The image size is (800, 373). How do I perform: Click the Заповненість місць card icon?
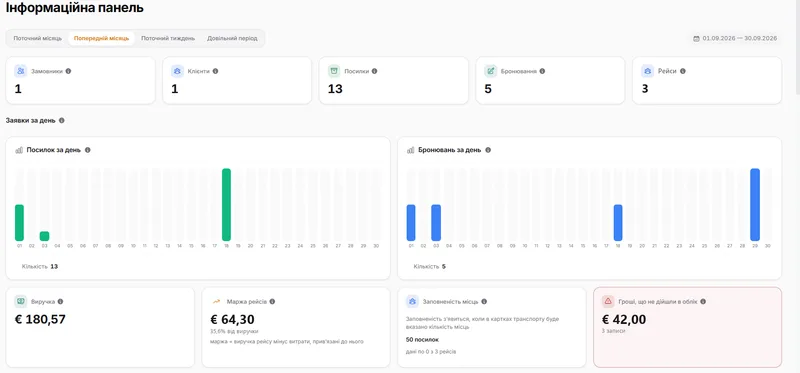click(412, 302)
